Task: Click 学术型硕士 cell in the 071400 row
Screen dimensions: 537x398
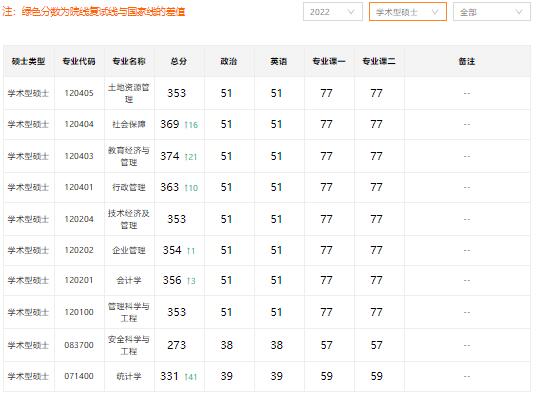Action: pos(28,376)
